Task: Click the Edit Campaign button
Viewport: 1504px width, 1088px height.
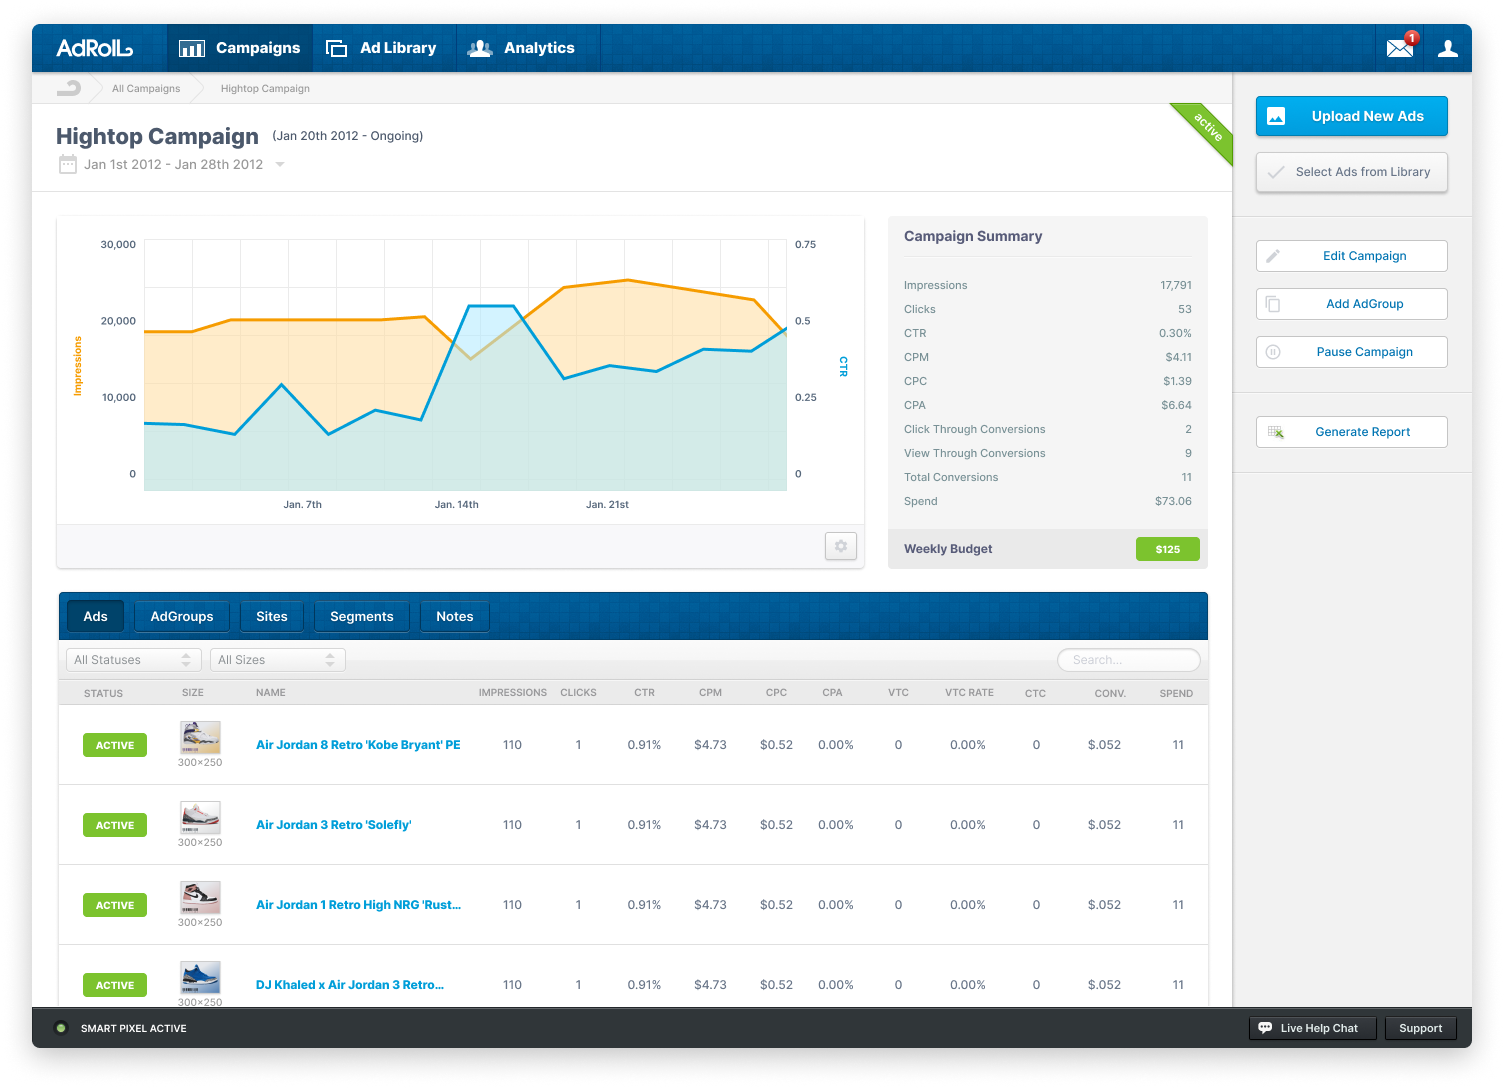Action: (x=1351, y=256)
